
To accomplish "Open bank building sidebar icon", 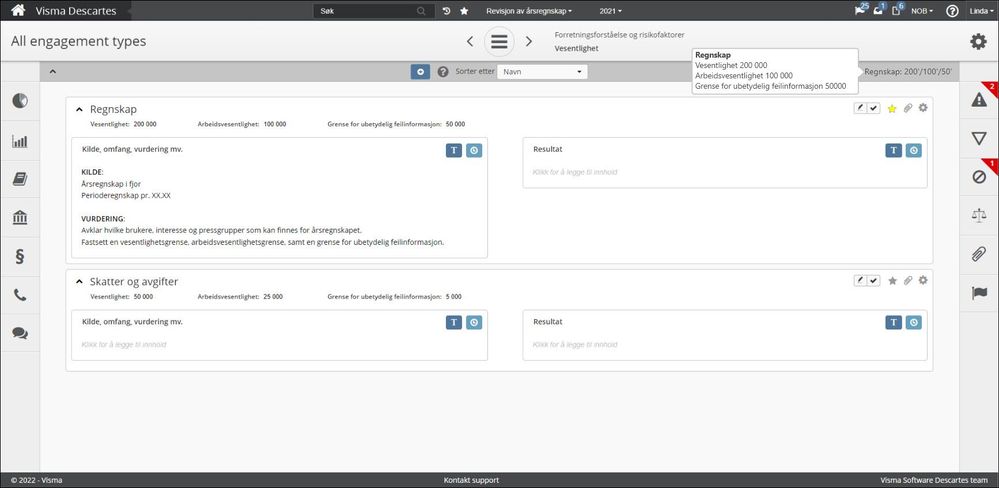I will click(20, 218).
